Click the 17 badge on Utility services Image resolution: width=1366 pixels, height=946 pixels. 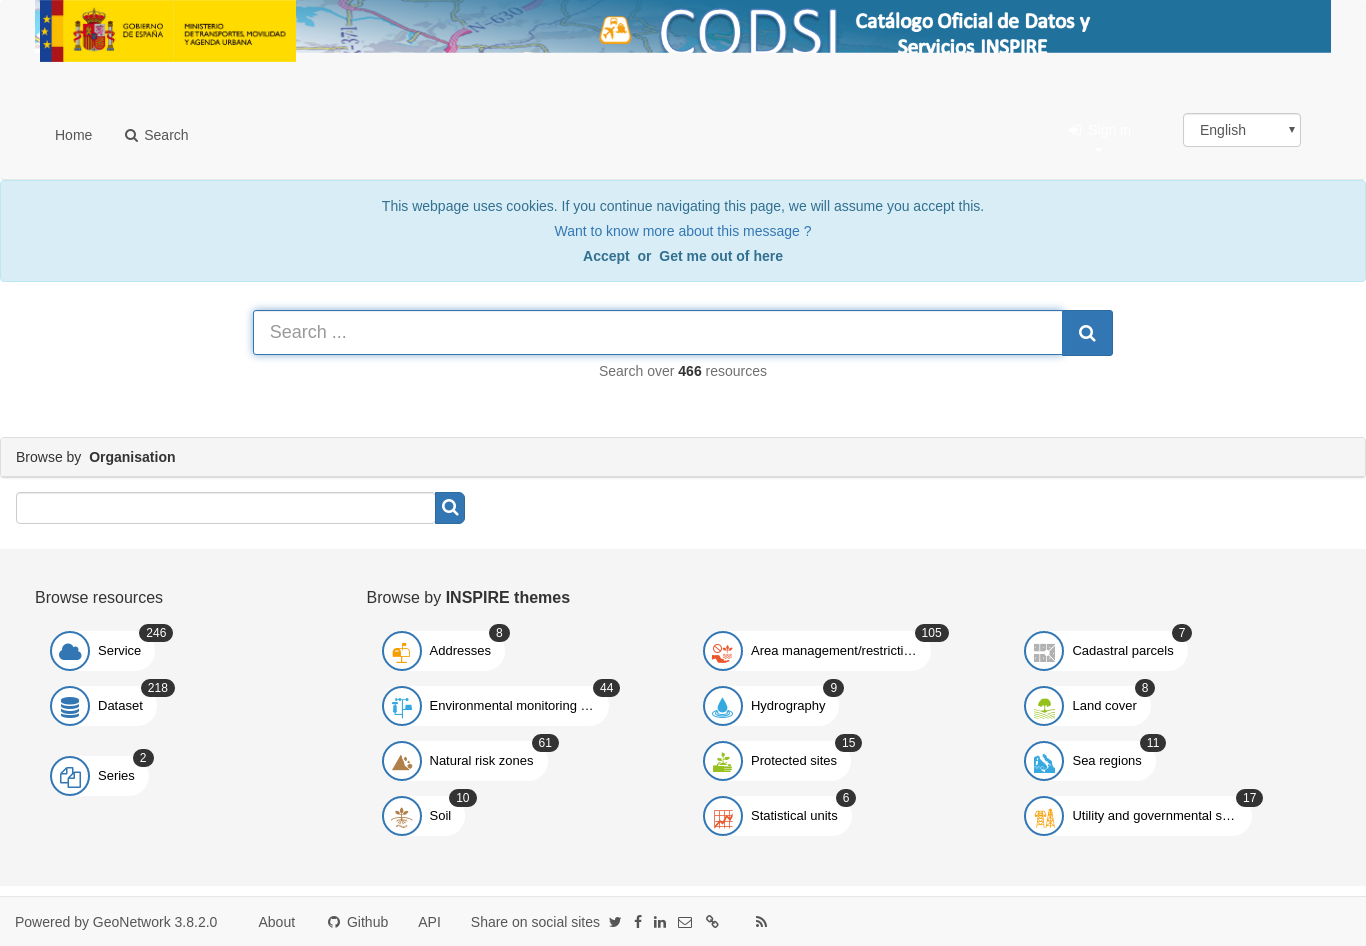1249,798
